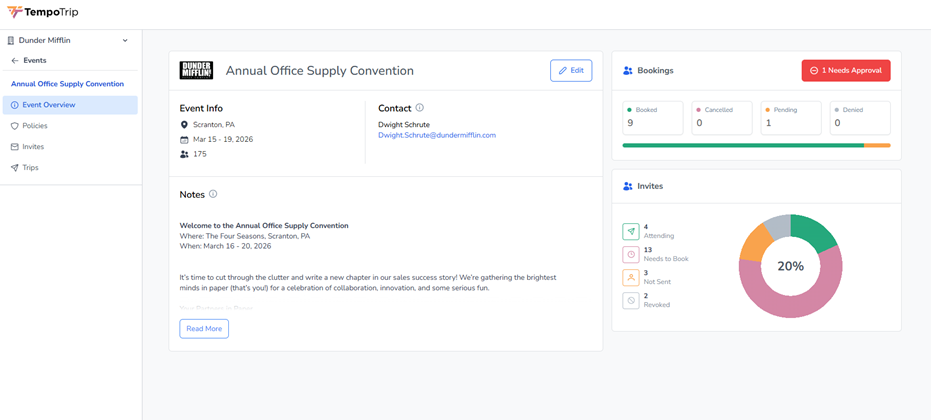Open the Policies section
Viewport: 931px width, 420px height.
coord(34,126)
